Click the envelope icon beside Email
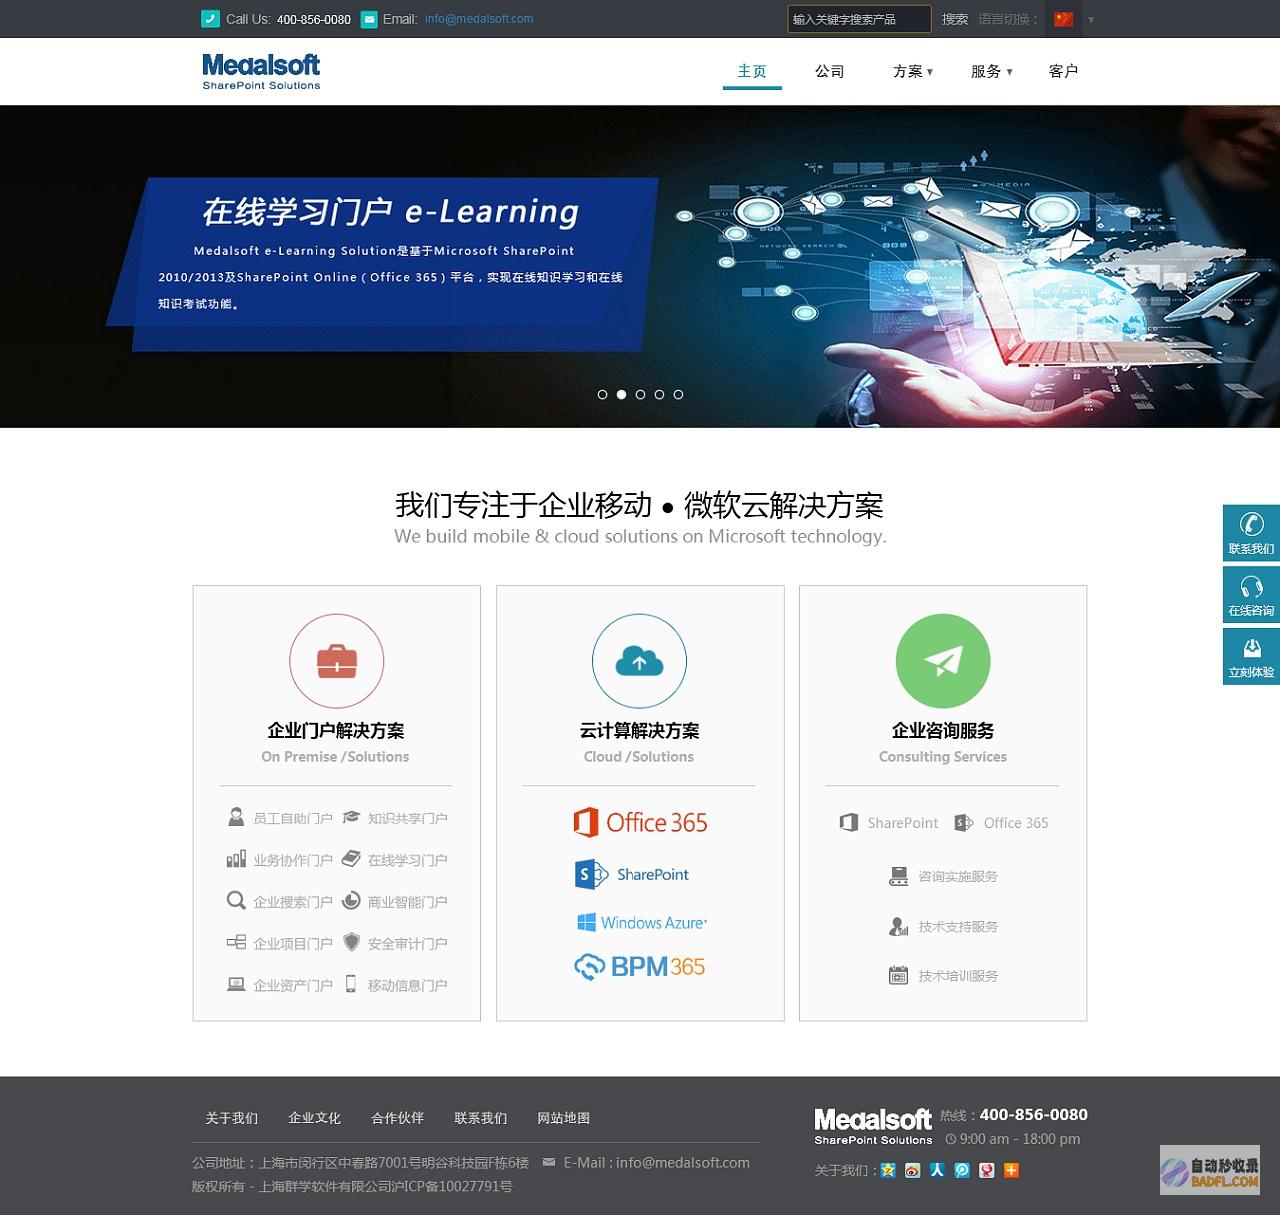Image resolution: width=1280 pixels, height=1215 pixels. click(x=369, y=18)
